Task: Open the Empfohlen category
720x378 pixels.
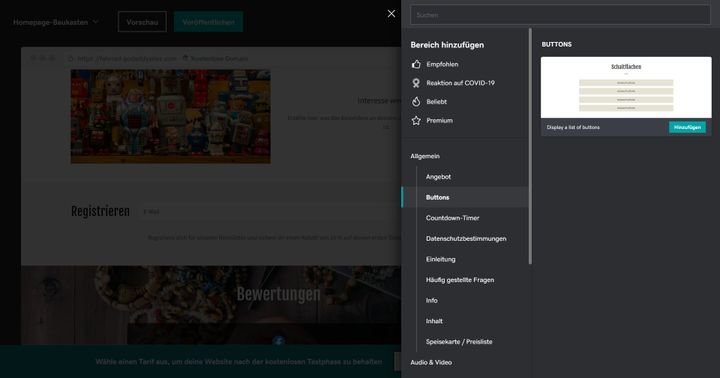Action: (x=442, y=64)
